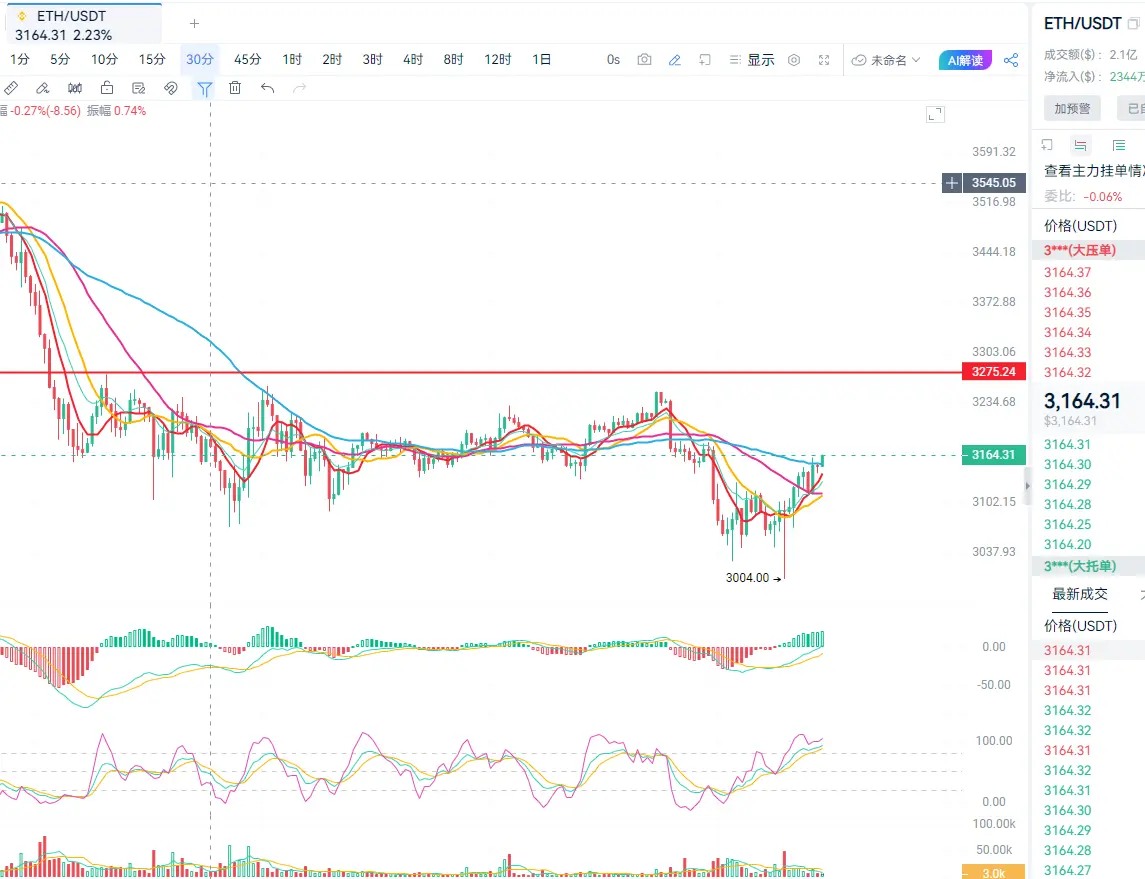
Task: Toggle the blue pencil drawing mode icon
Action: tap(675, 60)
